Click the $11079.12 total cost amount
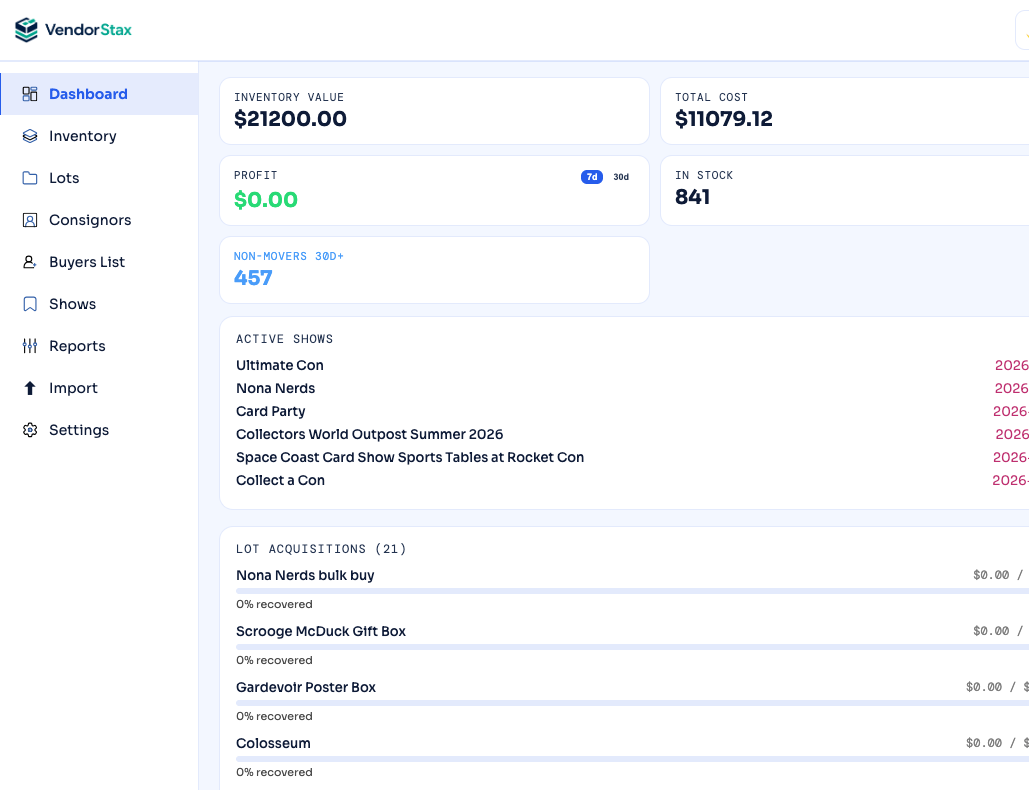Screen dimensions: 1029x790 [724, 119]
